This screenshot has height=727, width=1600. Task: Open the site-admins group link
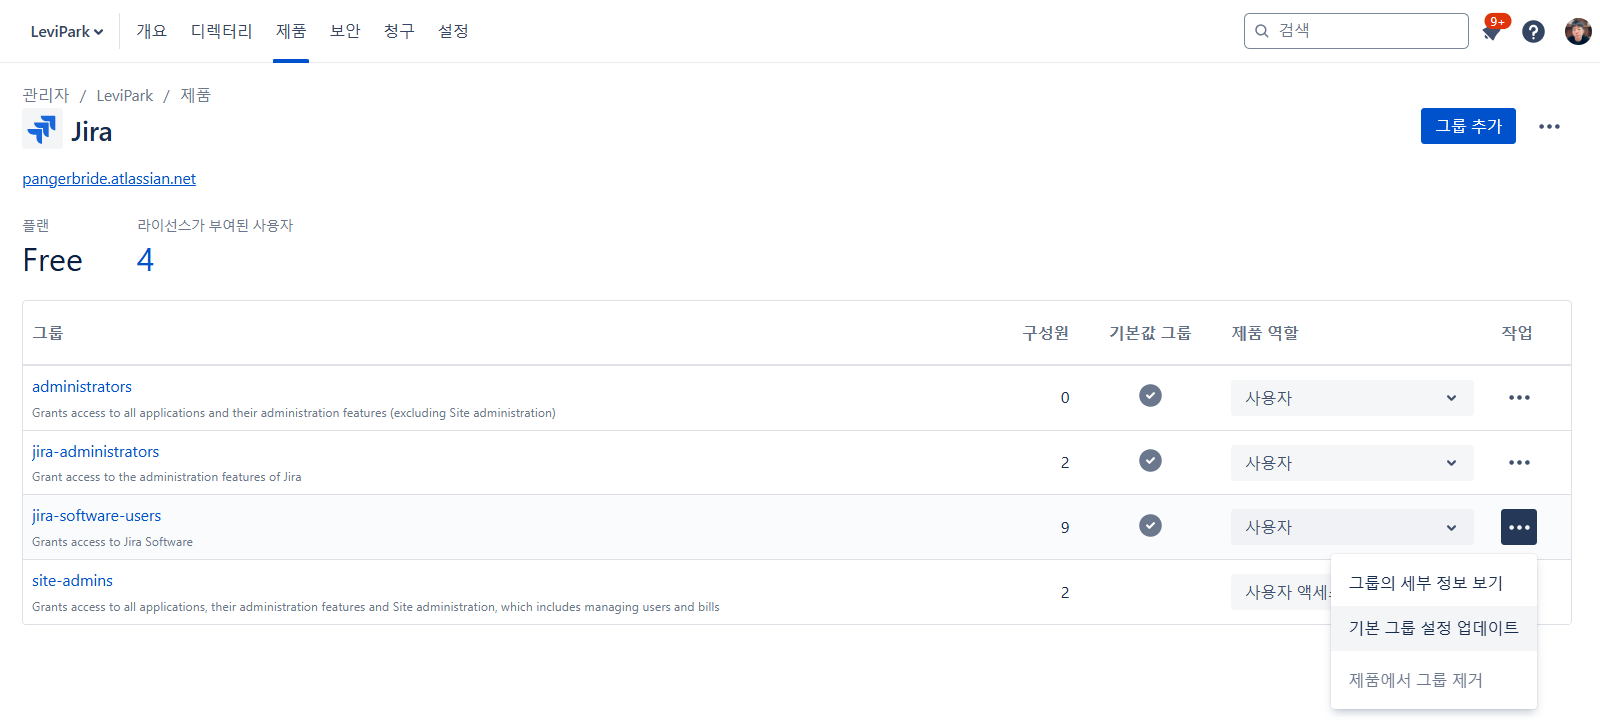[x=72, y=581]
